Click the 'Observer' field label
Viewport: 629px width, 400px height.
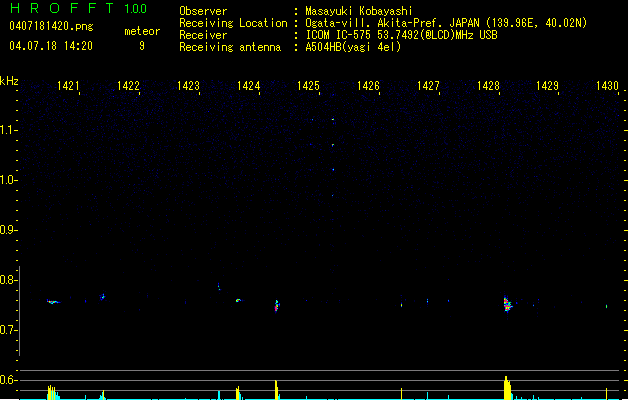tap(203, 11)
